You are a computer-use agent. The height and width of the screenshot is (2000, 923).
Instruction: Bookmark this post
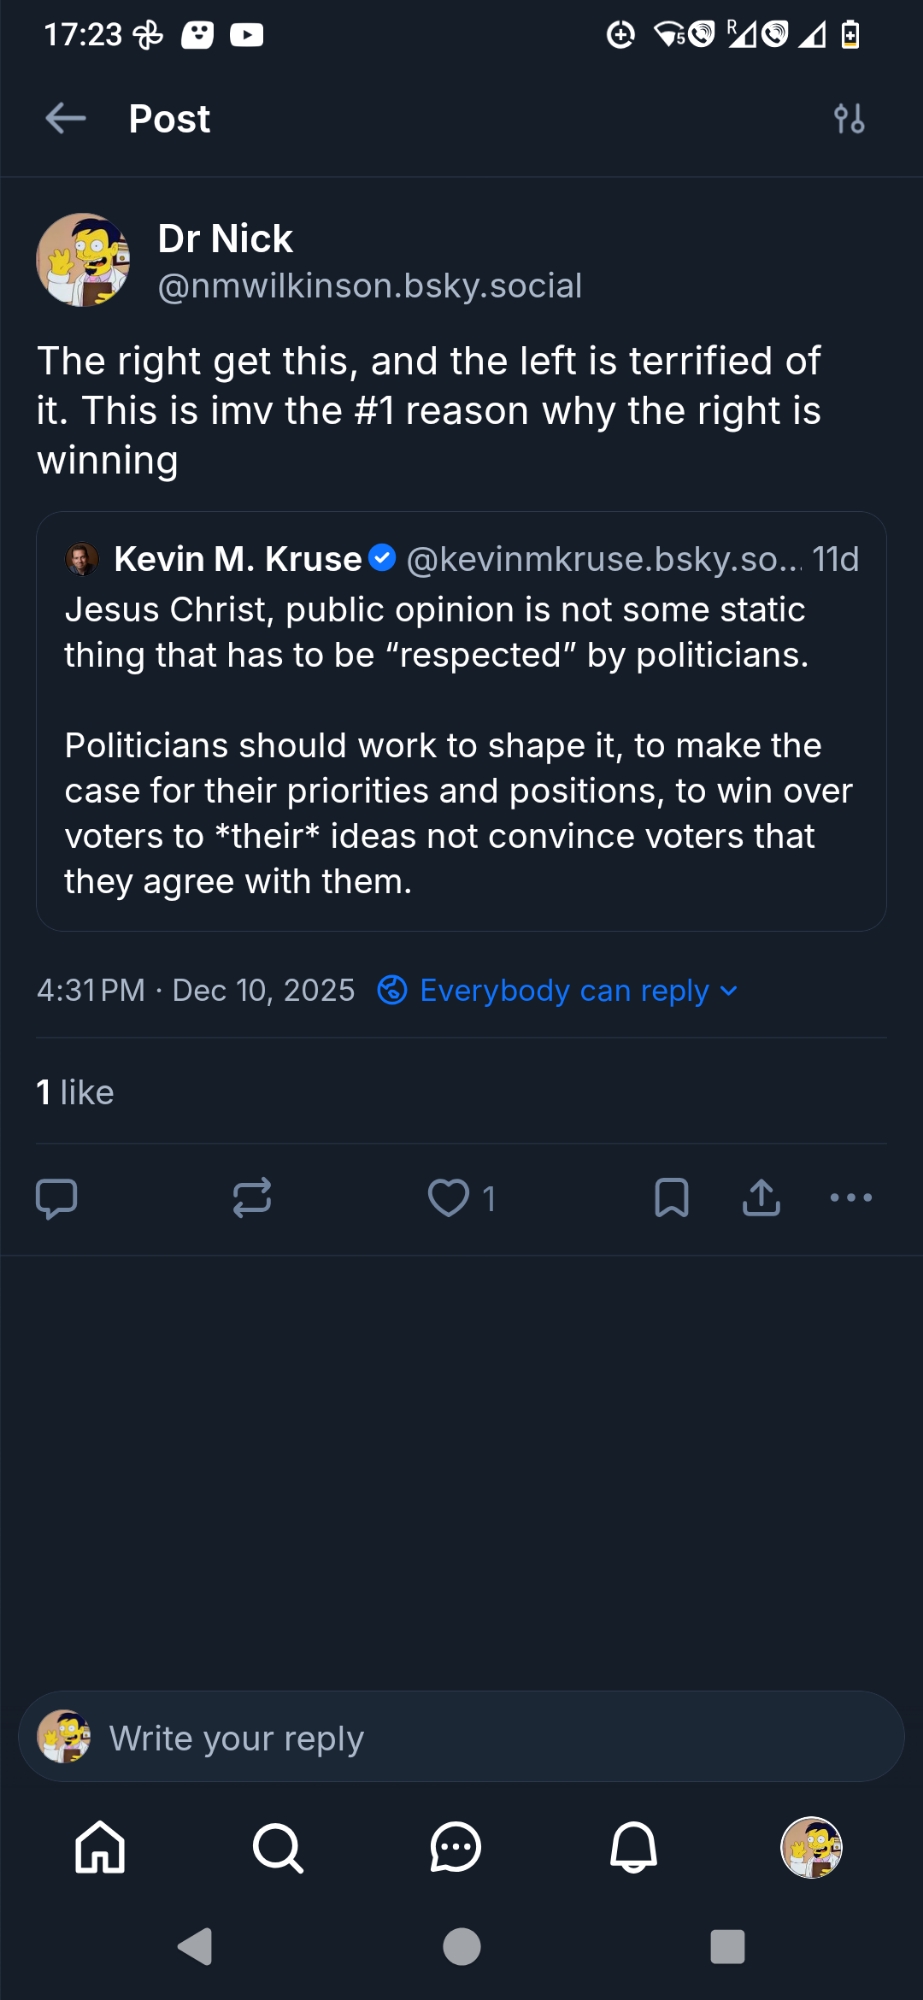671,1197
